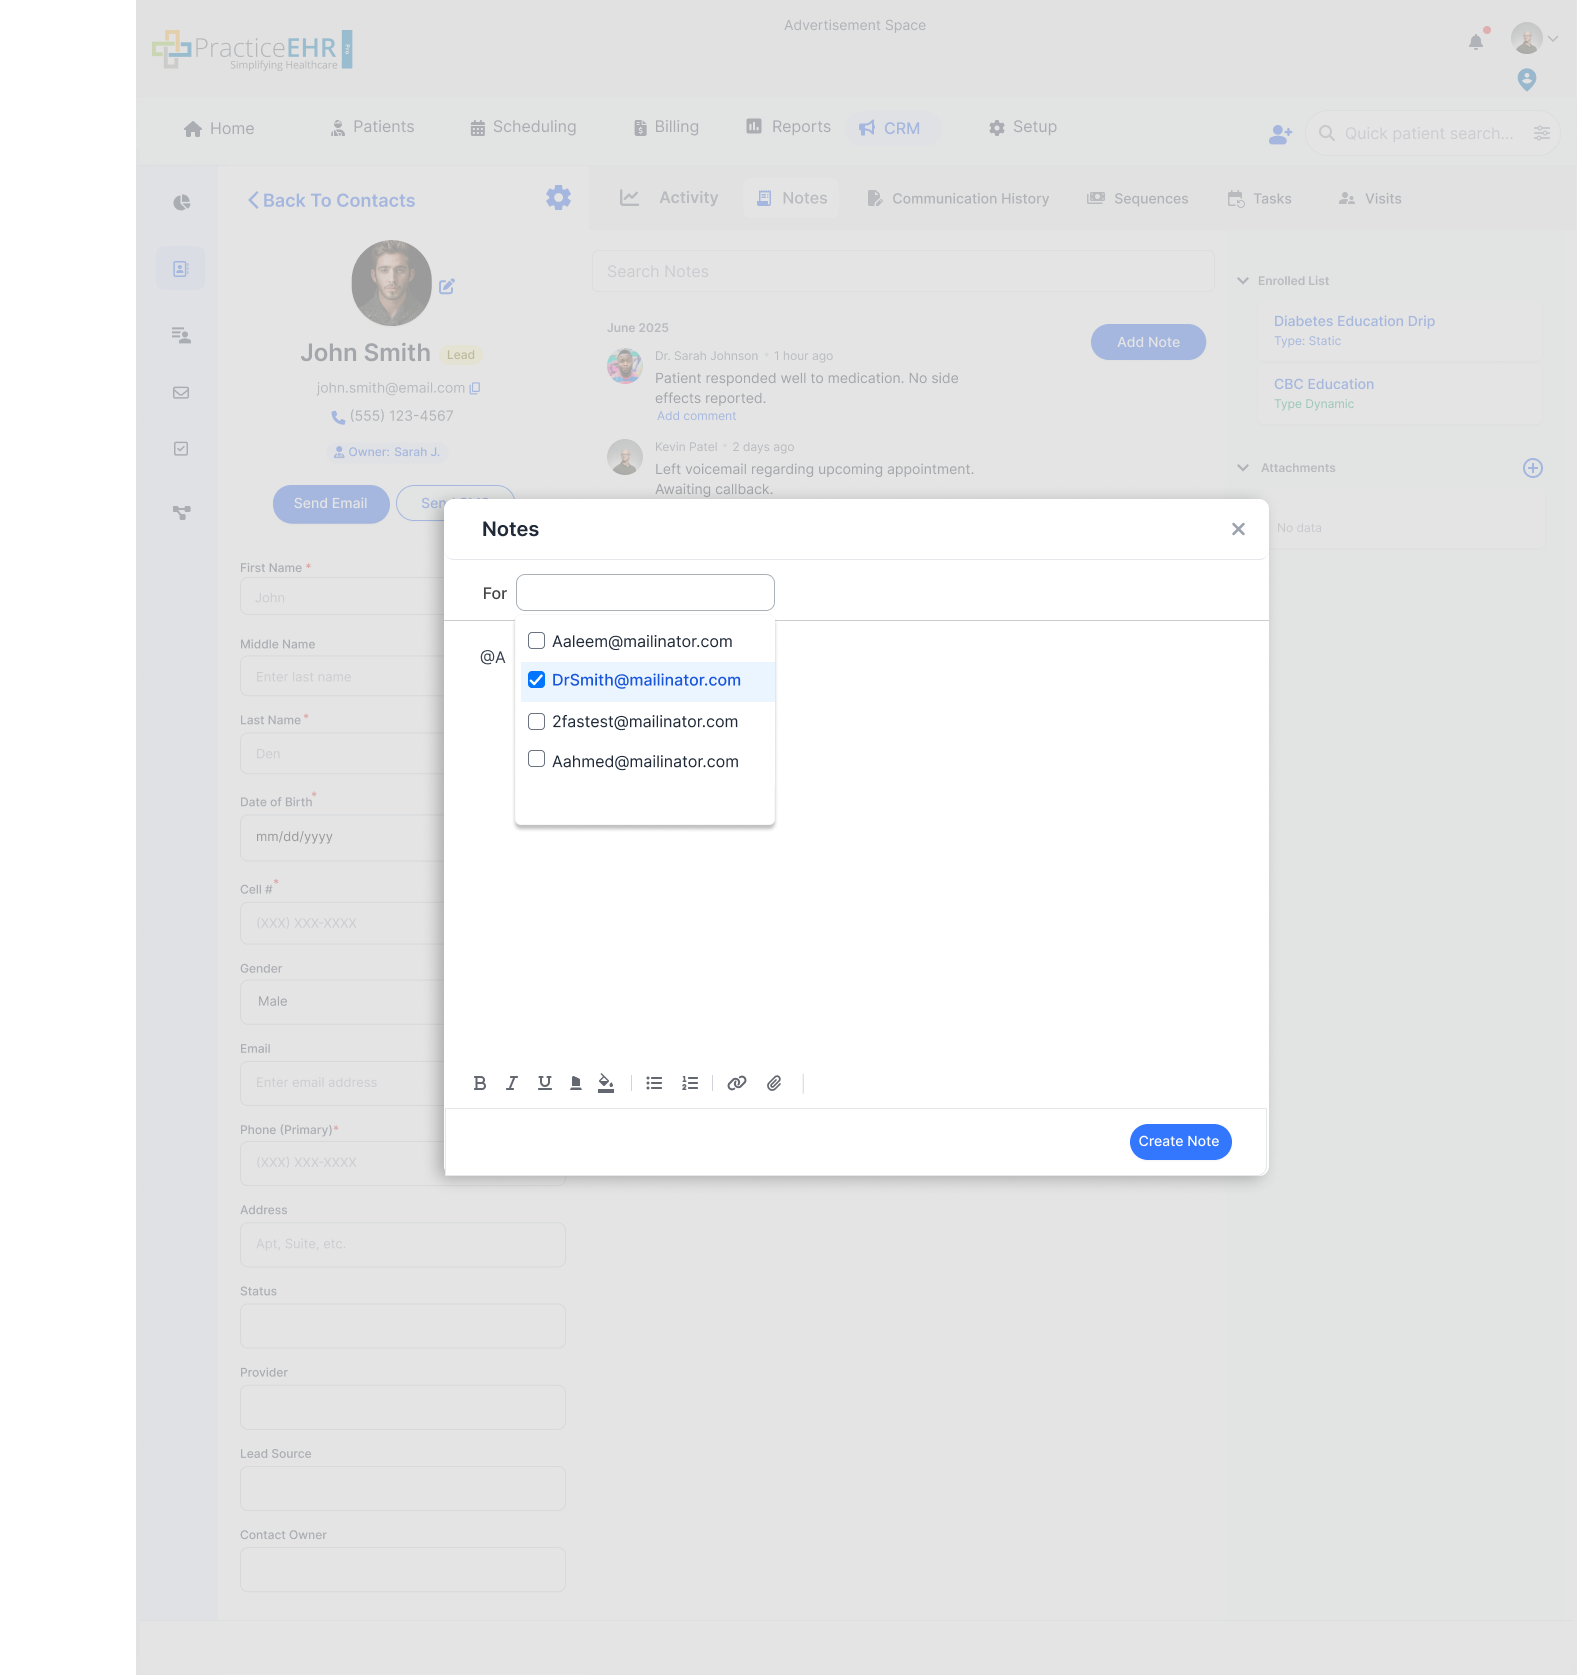The height and width of the screenshot is (1677, 1578).
Task: Open the Patients menu
Action: 372,127
